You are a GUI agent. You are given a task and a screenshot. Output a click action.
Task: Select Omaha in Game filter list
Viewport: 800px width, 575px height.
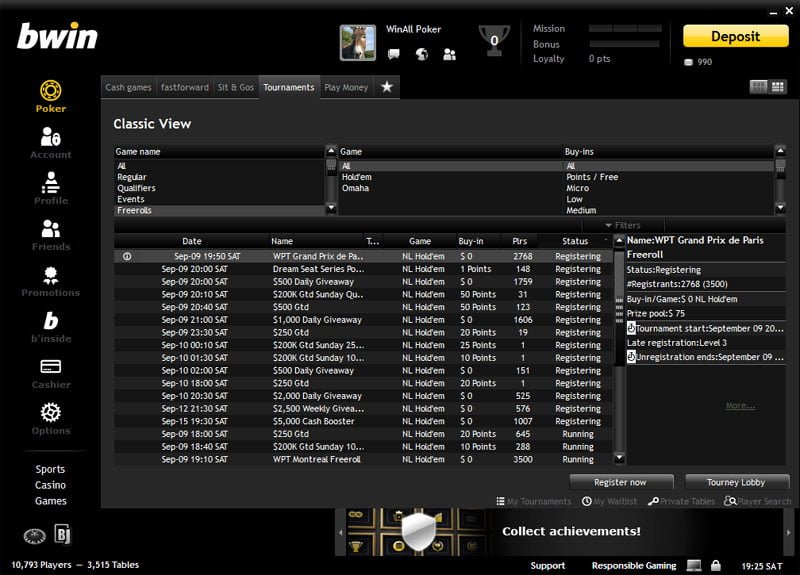coord(450,188)
